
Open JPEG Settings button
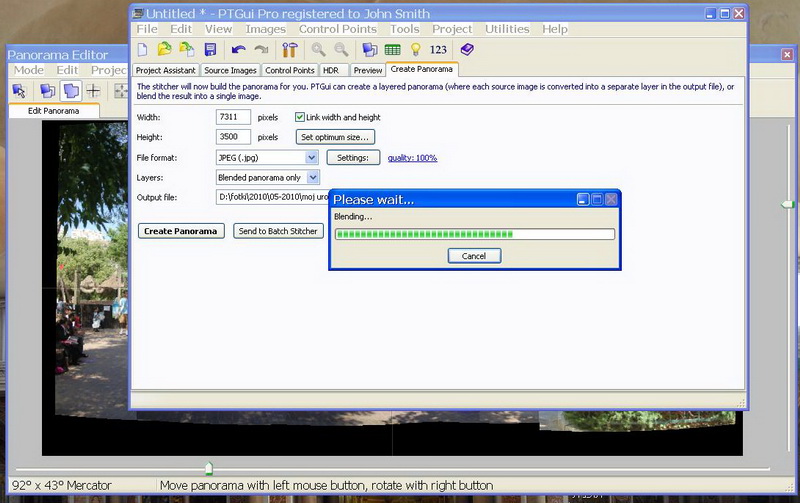pyautogui.click(x=353, y=158)
